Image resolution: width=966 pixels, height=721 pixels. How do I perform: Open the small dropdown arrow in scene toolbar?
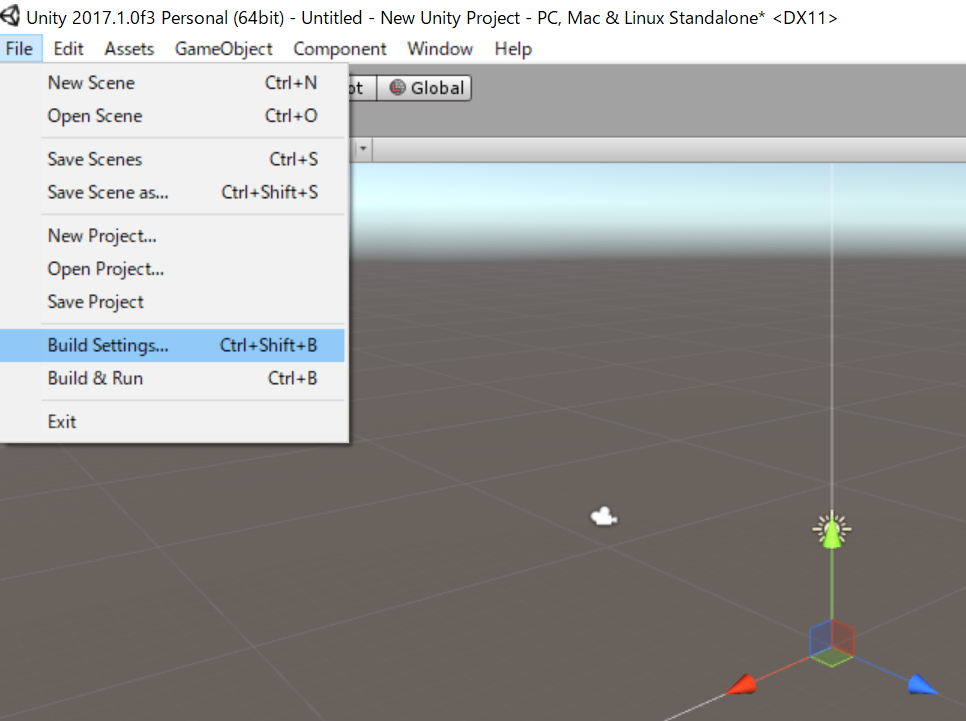pos(363,149)
